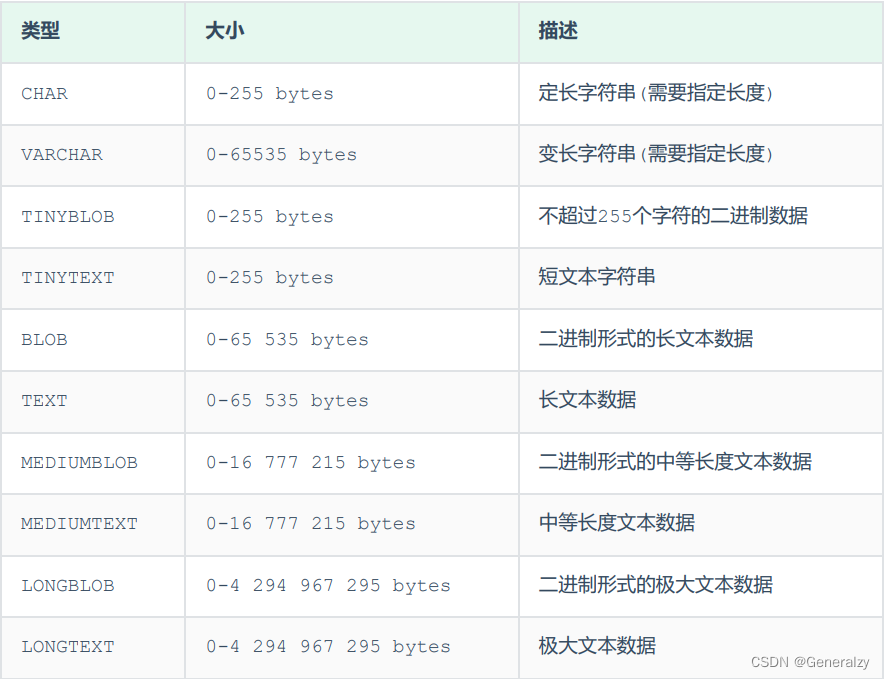Click description 定长字符串(需要指定长度)
The image size is (885, 679).
(x=655, y=93)
